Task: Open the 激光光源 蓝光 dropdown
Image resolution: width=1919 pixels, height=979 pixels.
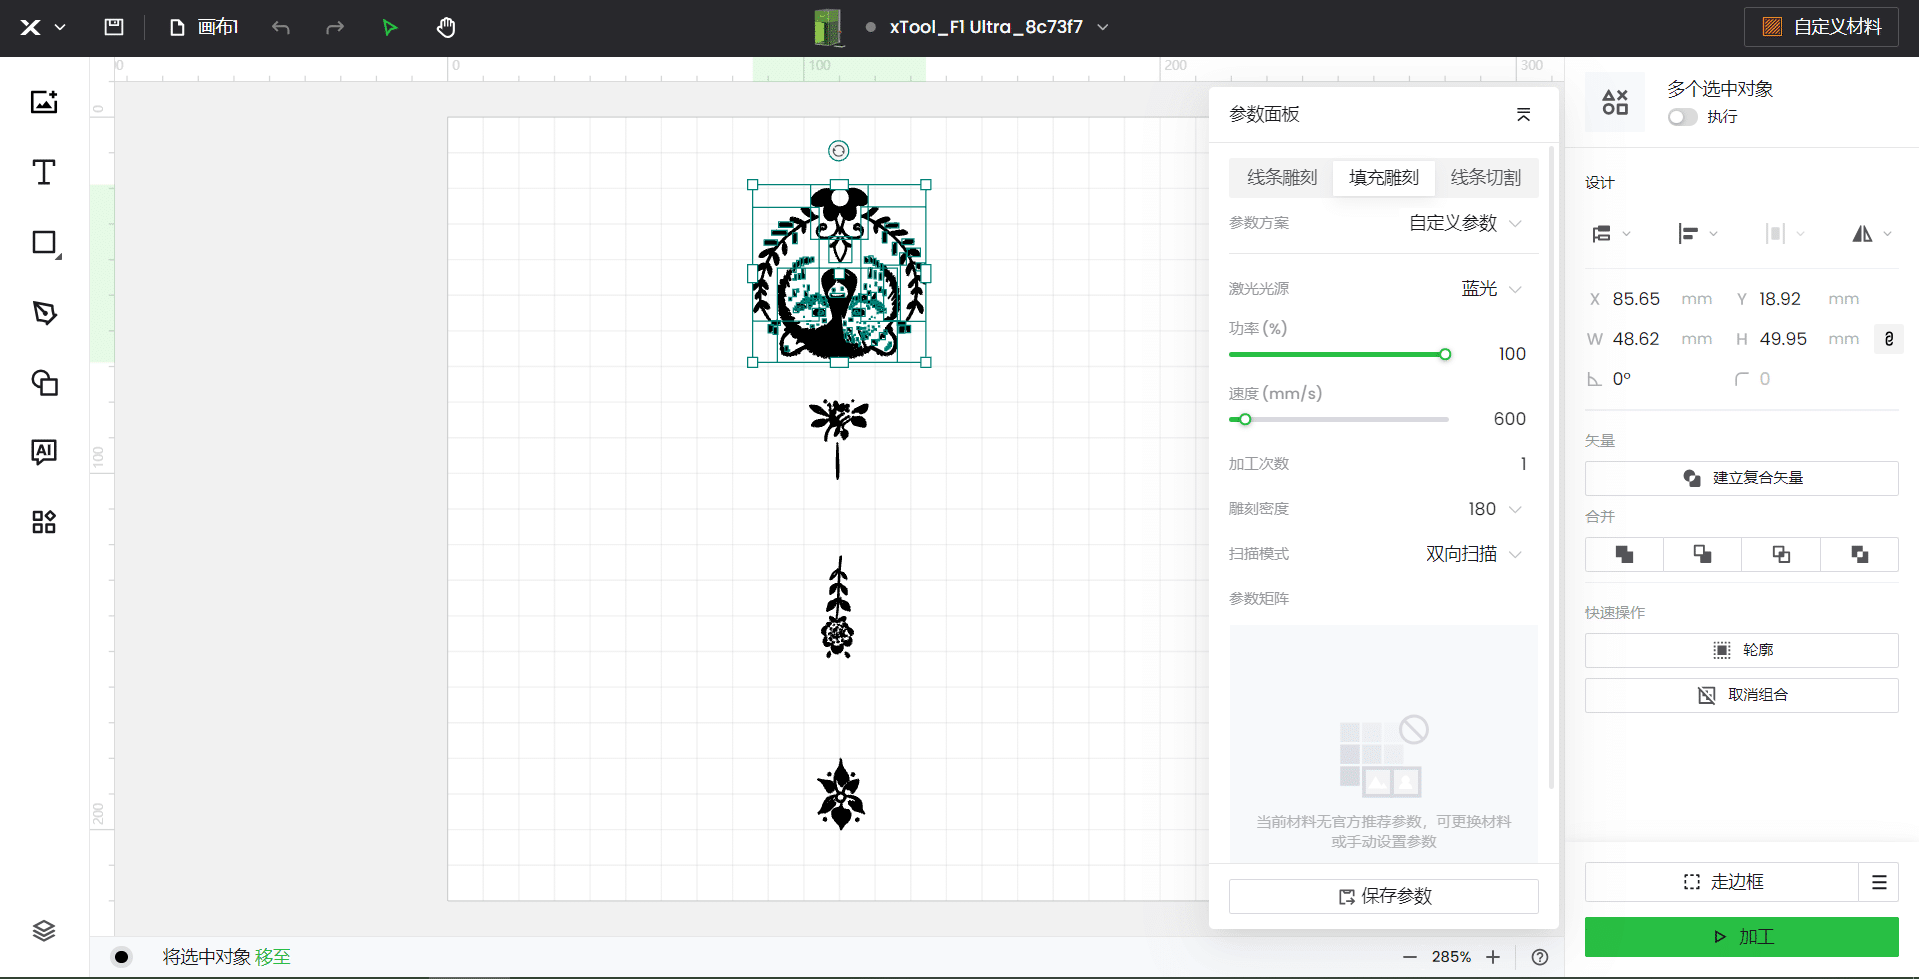Action: [1491, 289]
